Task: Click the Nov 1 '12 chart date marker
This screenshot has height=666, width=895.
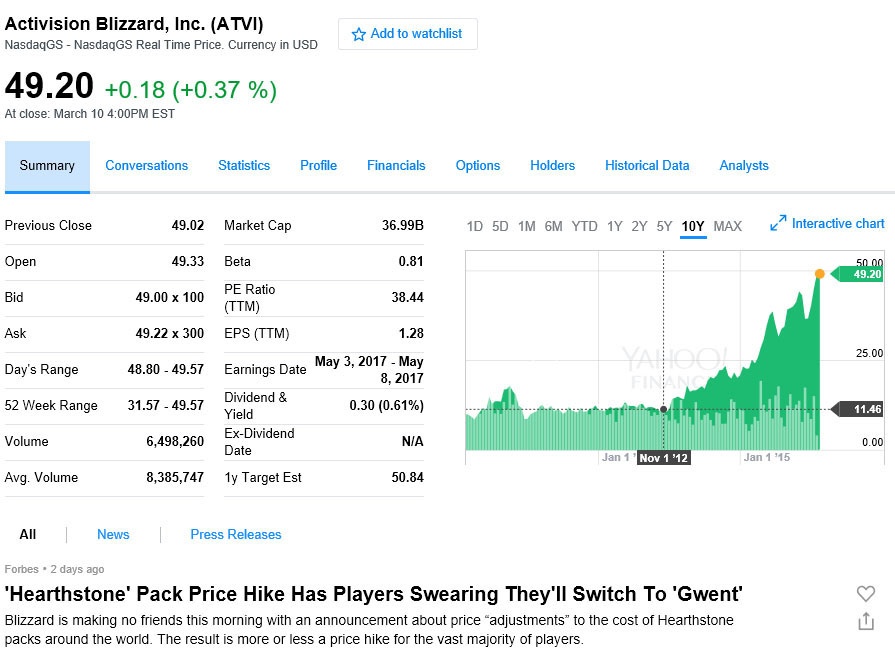Action: (x=664, y=458)
